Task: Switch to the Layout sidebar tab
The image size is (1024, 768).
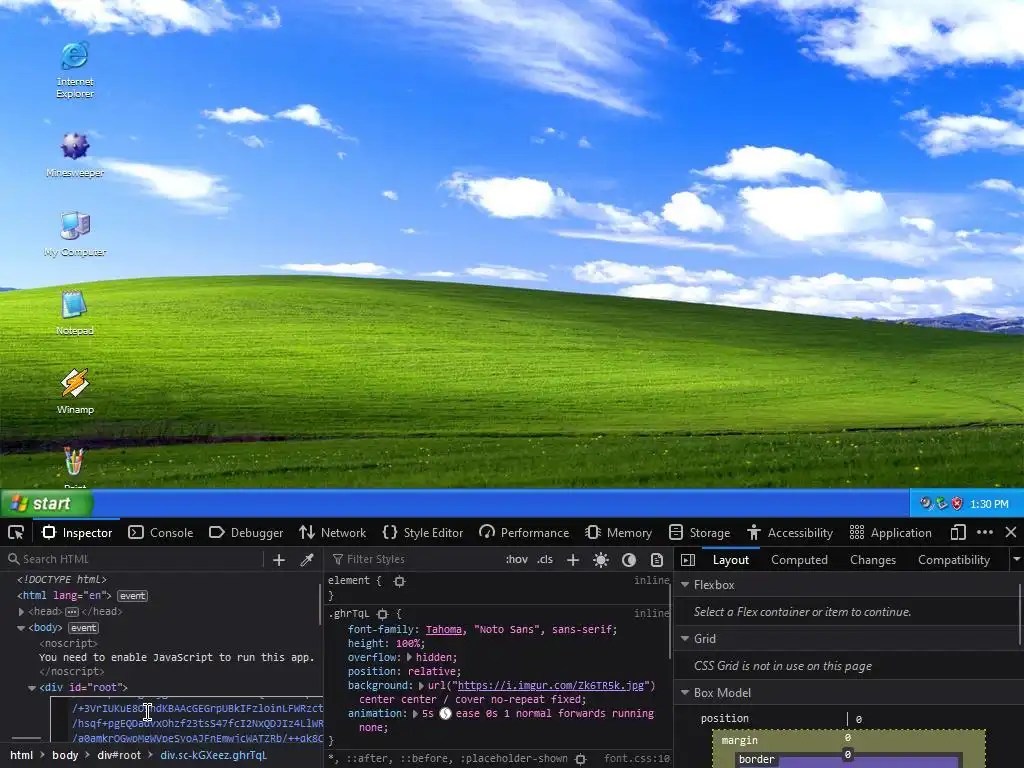Action: 731,560
